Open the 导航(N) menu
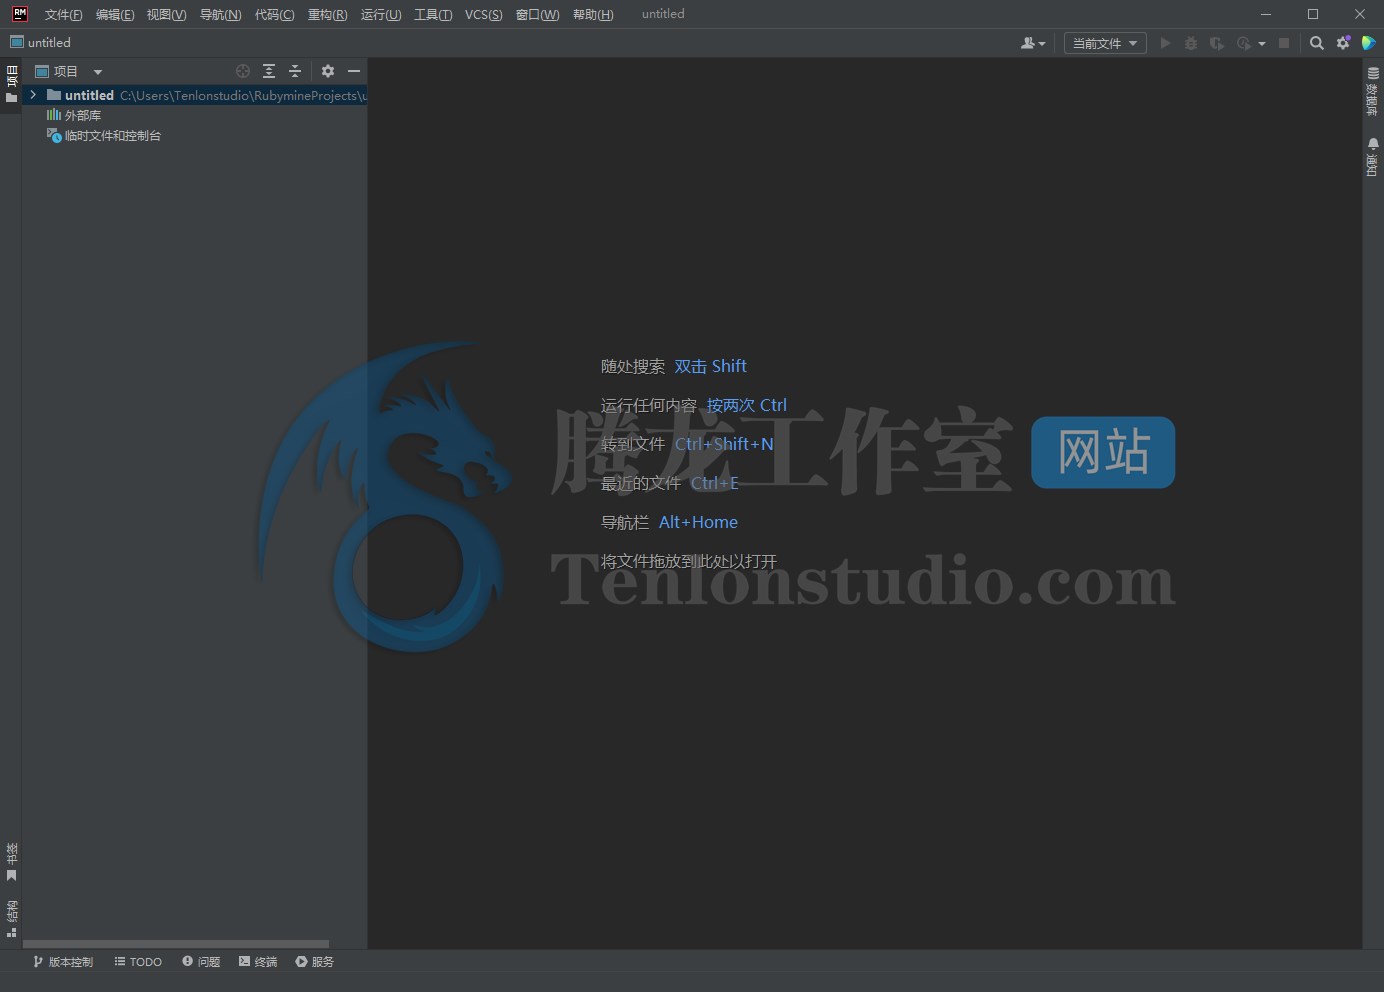Image resolution: width=1384 pixels, height=992 pixels. pyautogui.click(x=220, y=14)
